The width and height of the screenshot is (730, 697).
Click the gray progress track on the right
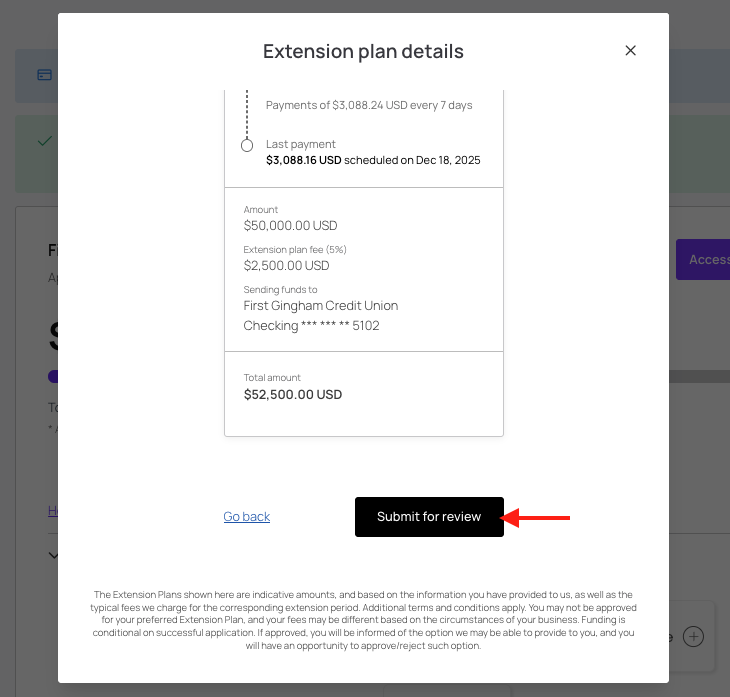tap(699, 376)
